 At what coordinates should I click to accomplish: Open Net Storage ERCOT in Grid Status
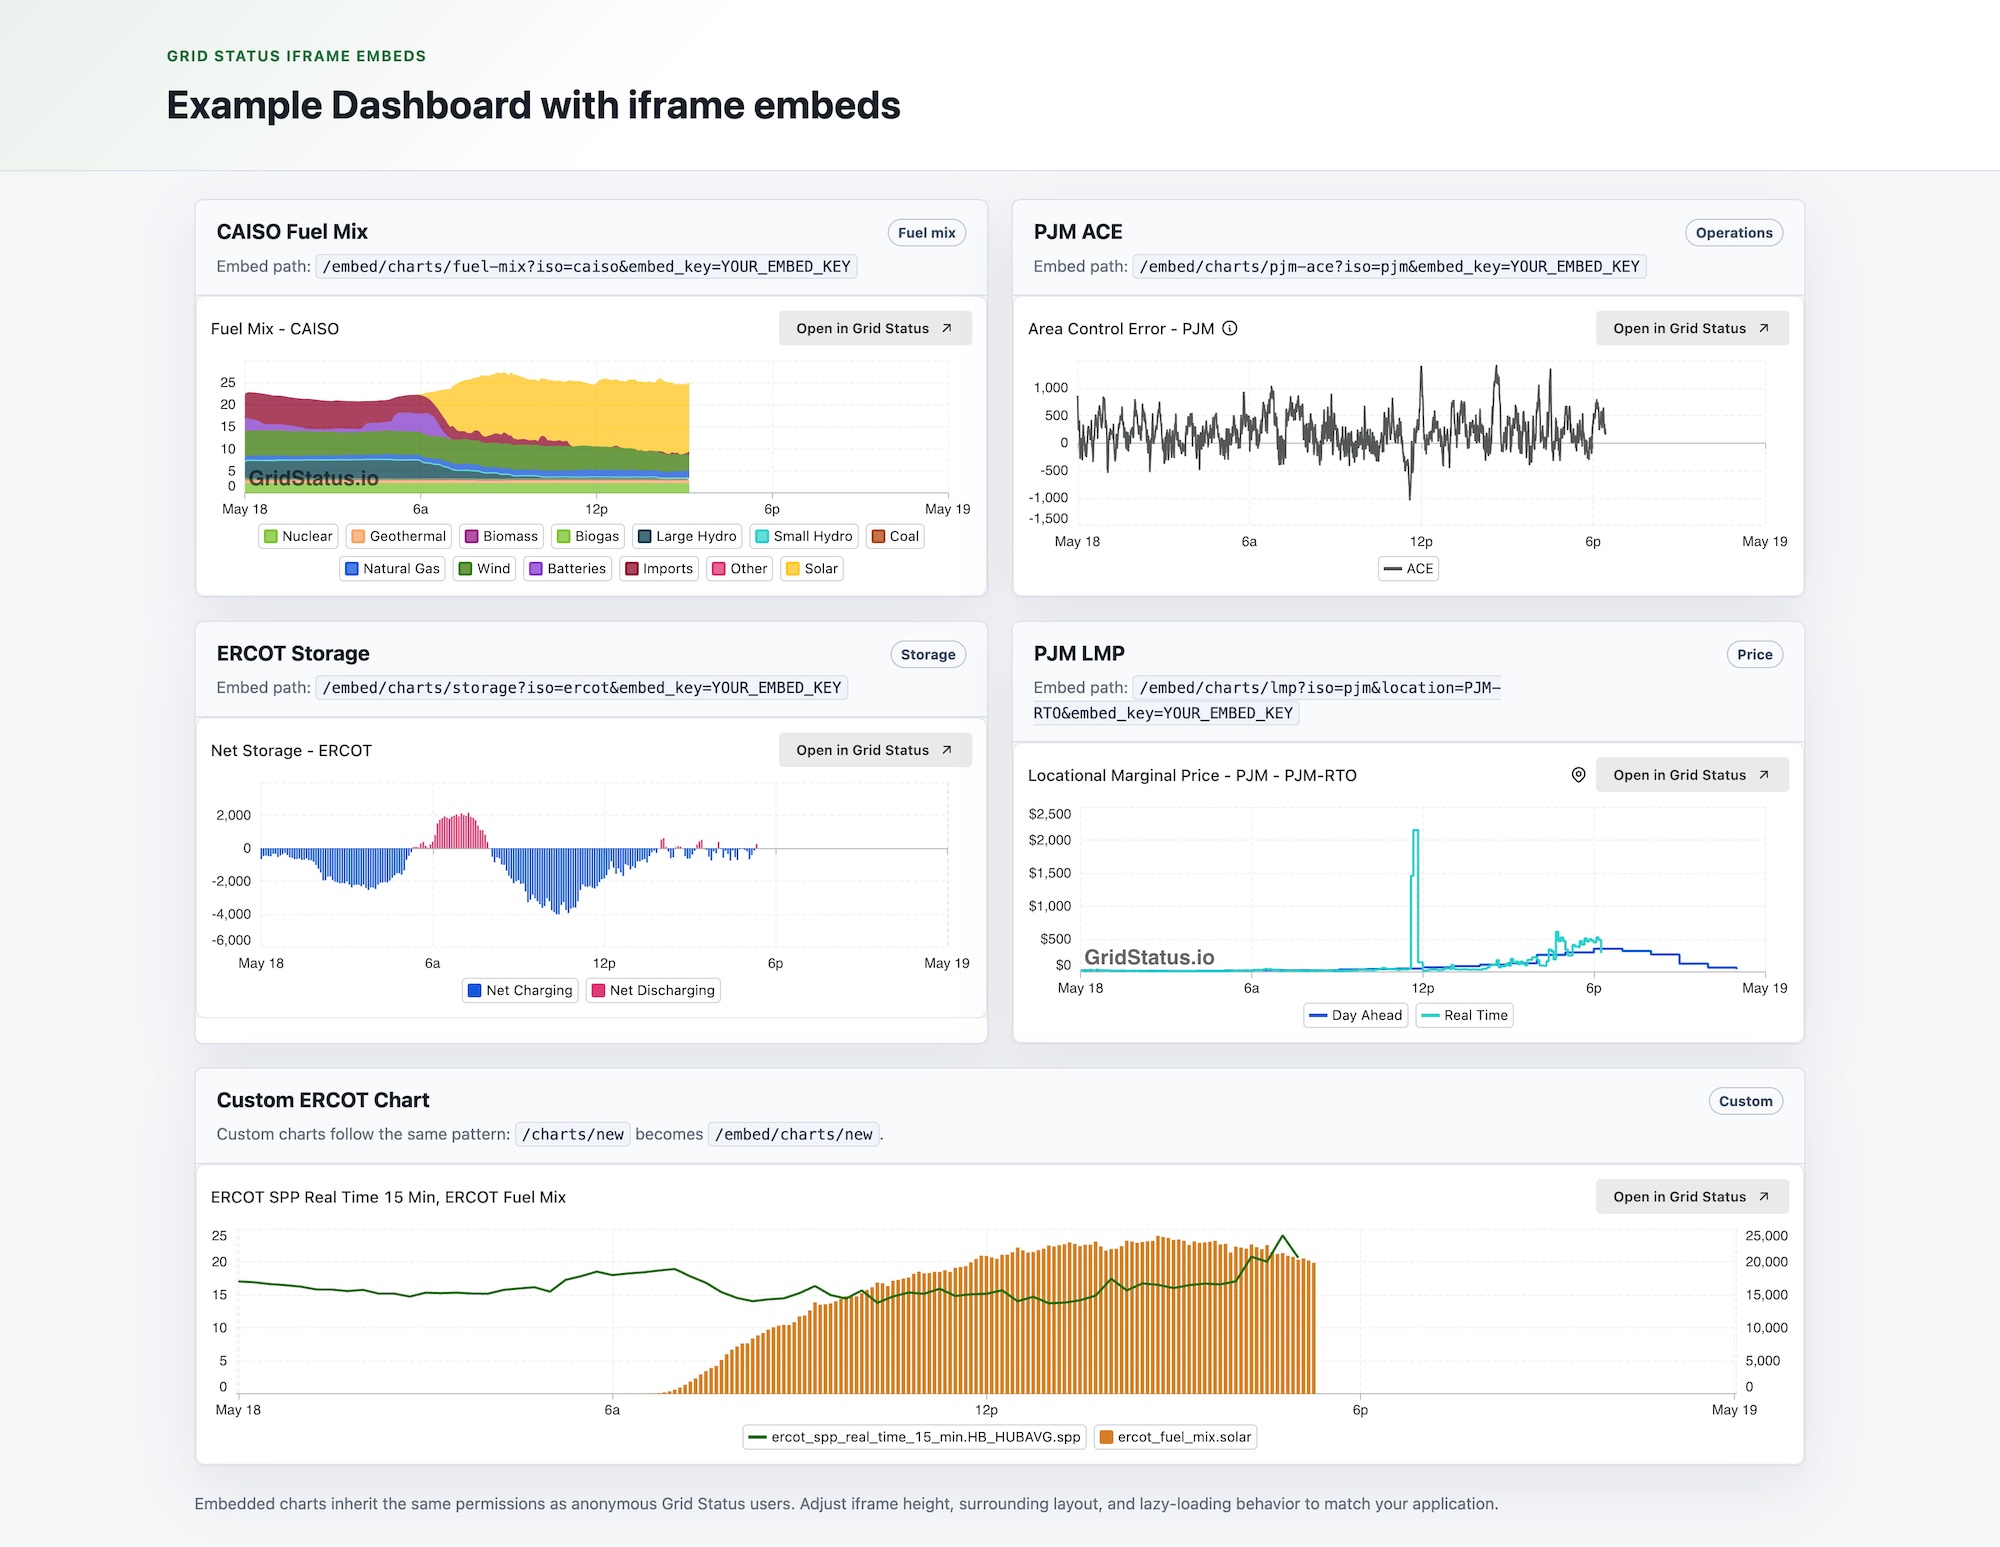tap(875, 750)
